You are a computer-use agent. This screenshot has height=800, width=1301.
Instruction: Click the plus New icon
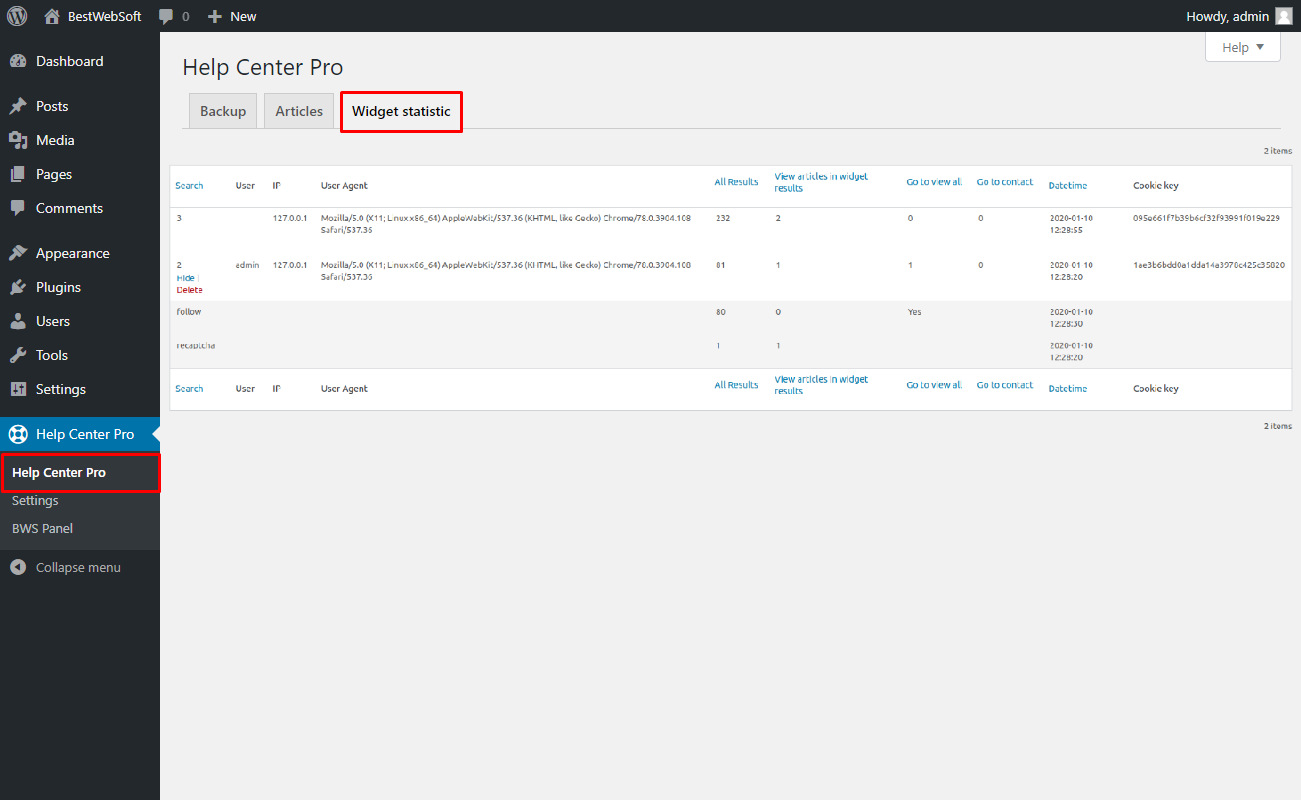tap(214, 16)
